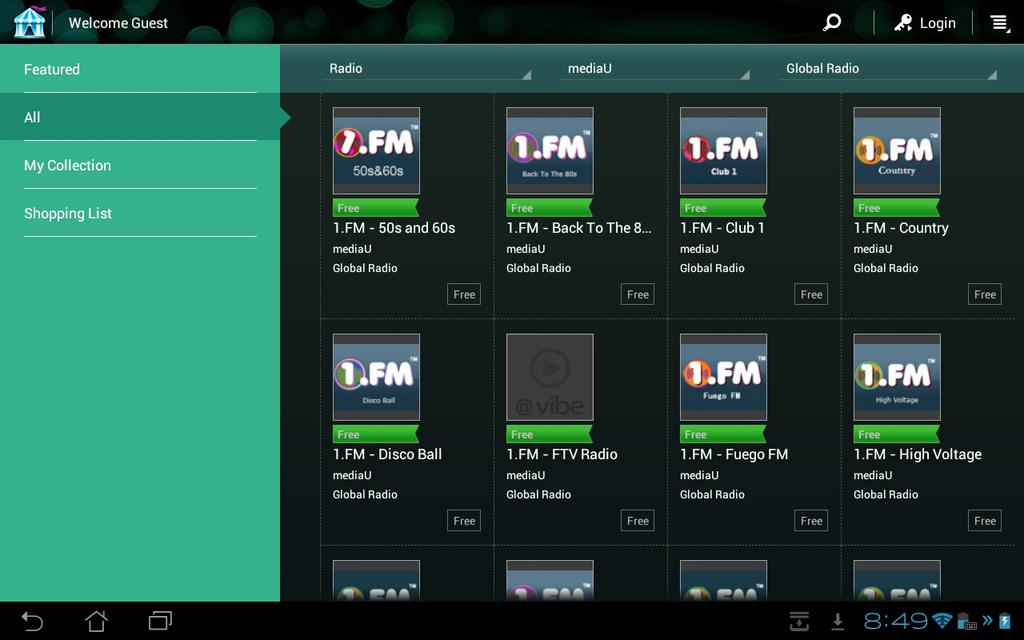Tap the battery status icon
1024x640 pixels.
pos(1004,620)
